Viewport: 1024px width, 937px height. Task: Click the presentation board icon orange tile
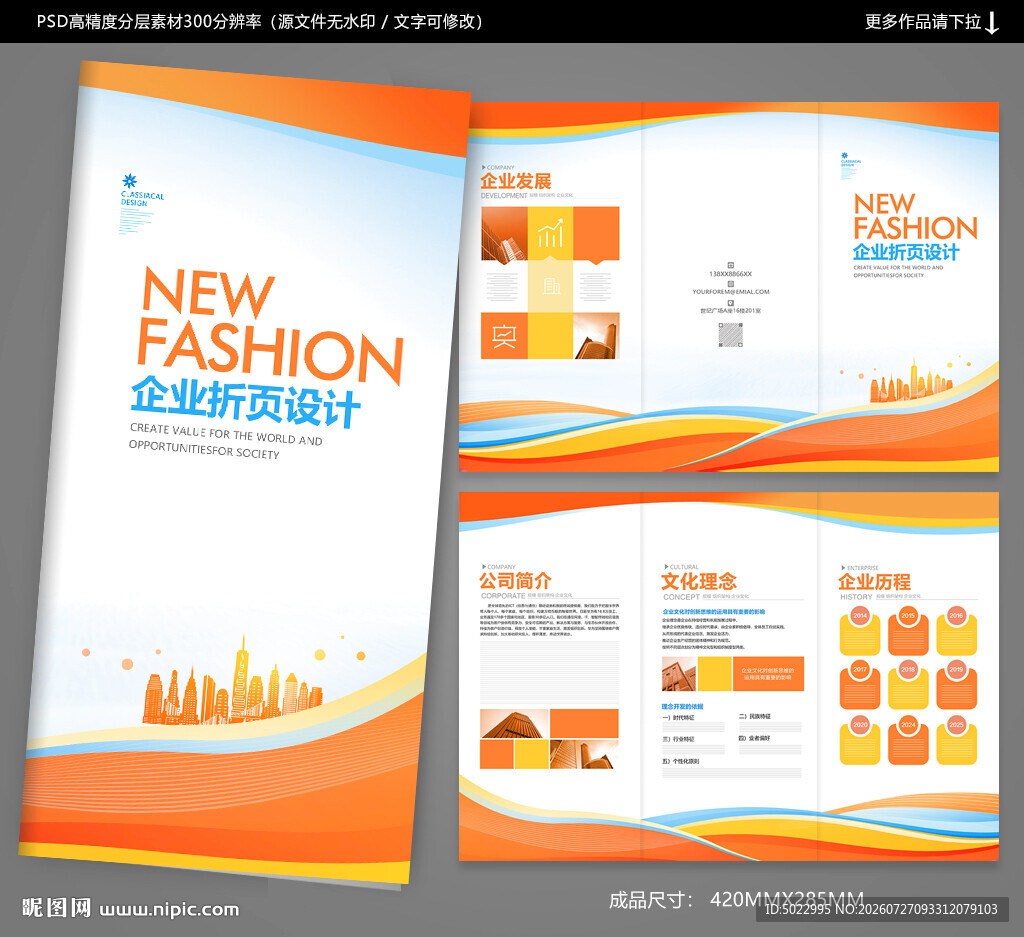(504, 336)
